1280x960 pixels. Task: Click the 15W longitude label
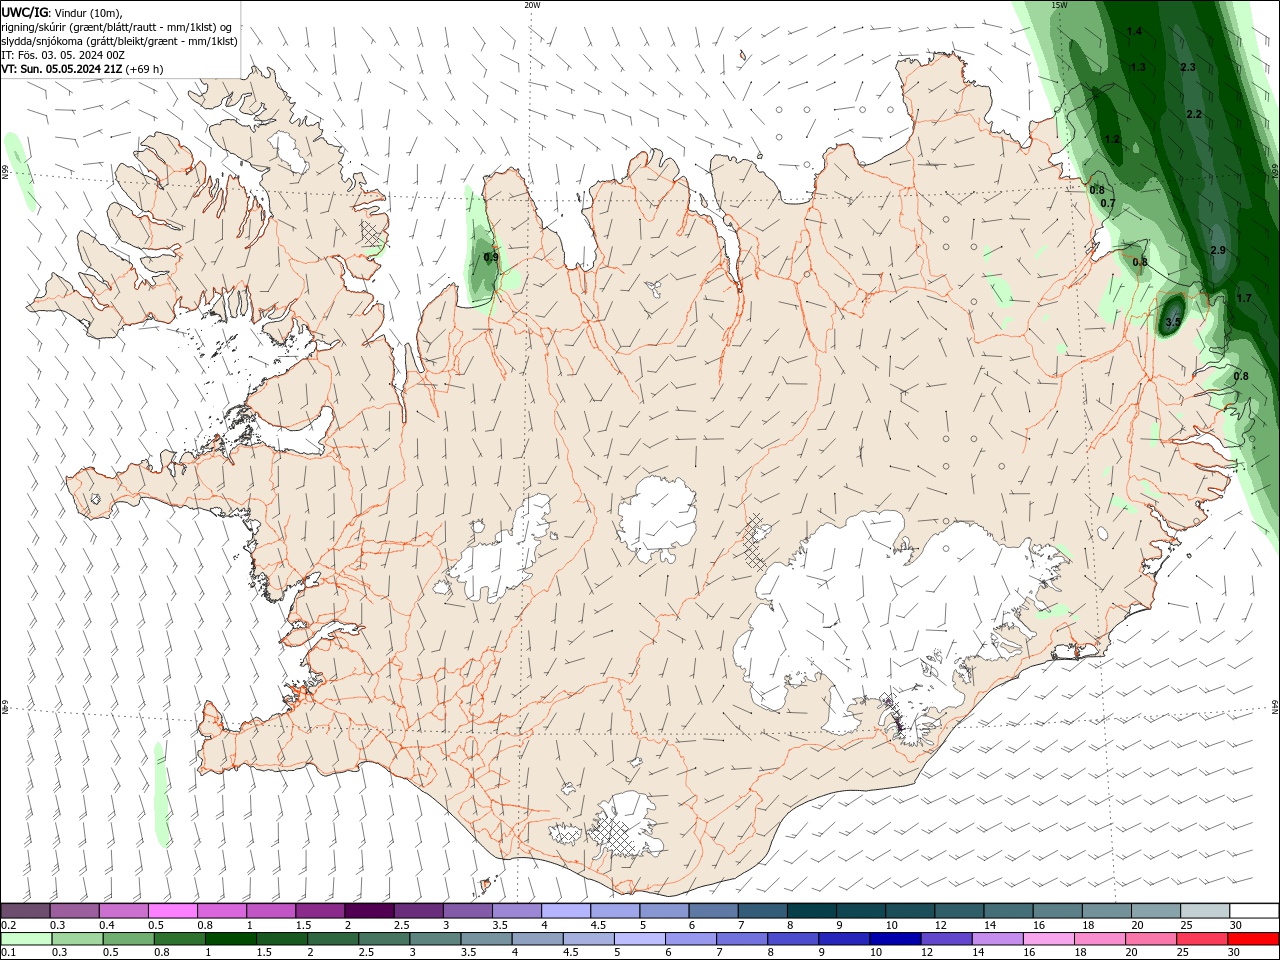(1059, 5)
